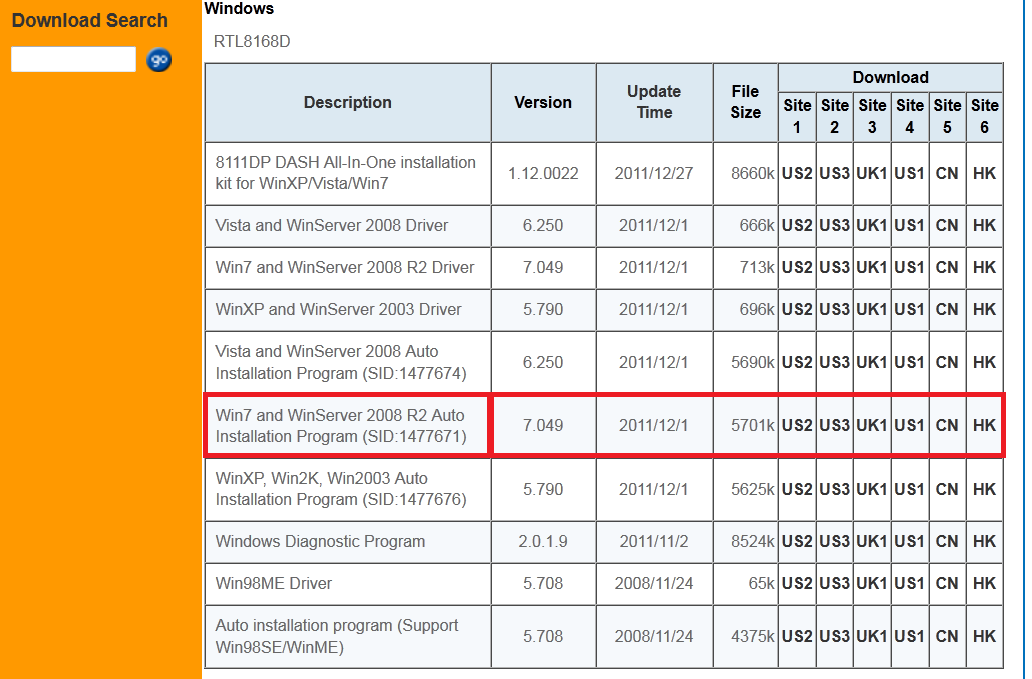Select file size value 8660k
The width and height of the screenshot is (1032, 679).
pos(752,174)
